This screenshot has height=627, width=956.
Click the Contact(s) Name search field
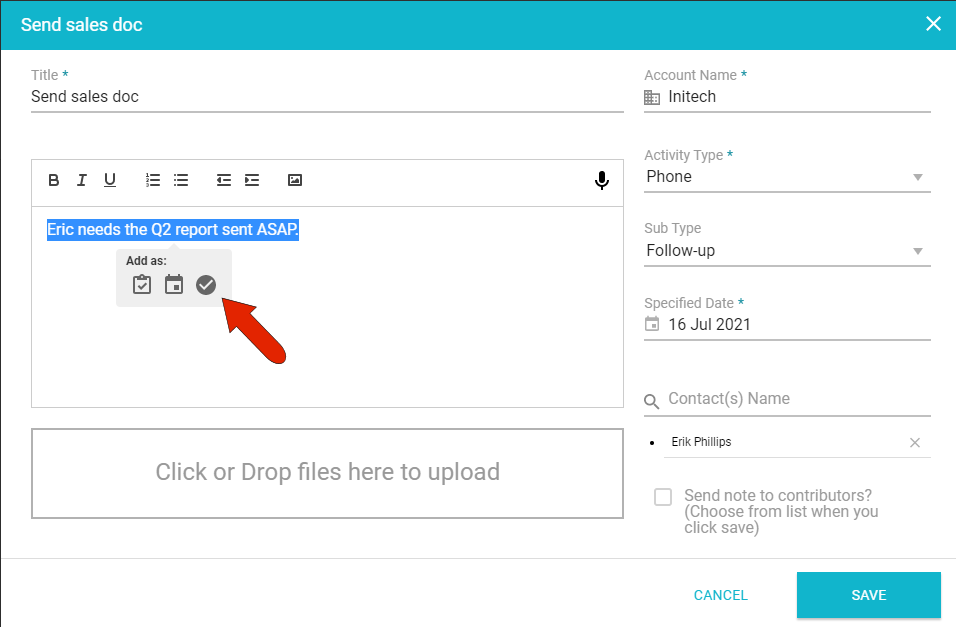797,399
